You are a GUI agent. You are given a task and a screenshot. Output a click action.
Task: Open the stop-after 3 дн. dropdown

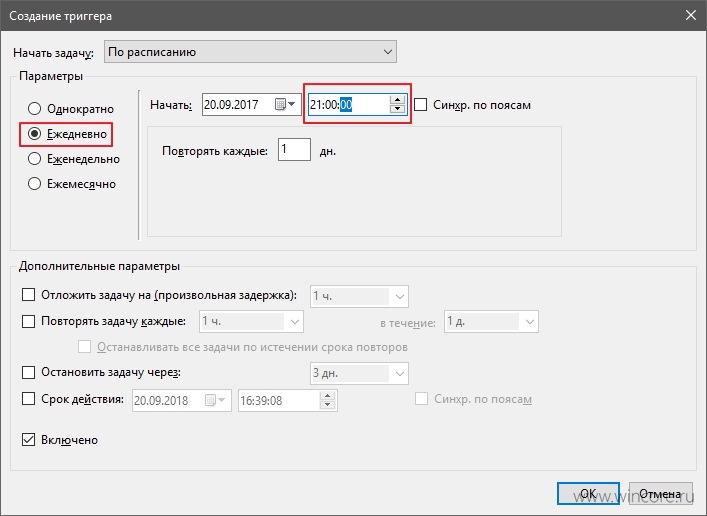pos(359,373)
